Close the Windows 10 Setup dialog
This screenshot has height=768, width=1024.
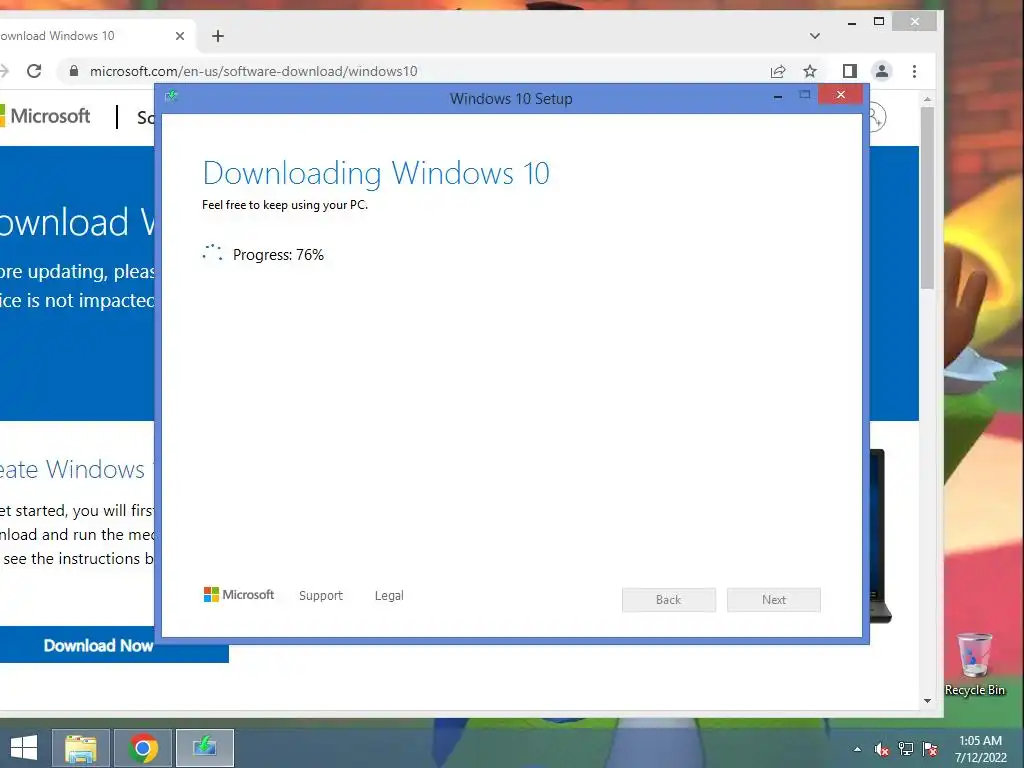point(840,95)
